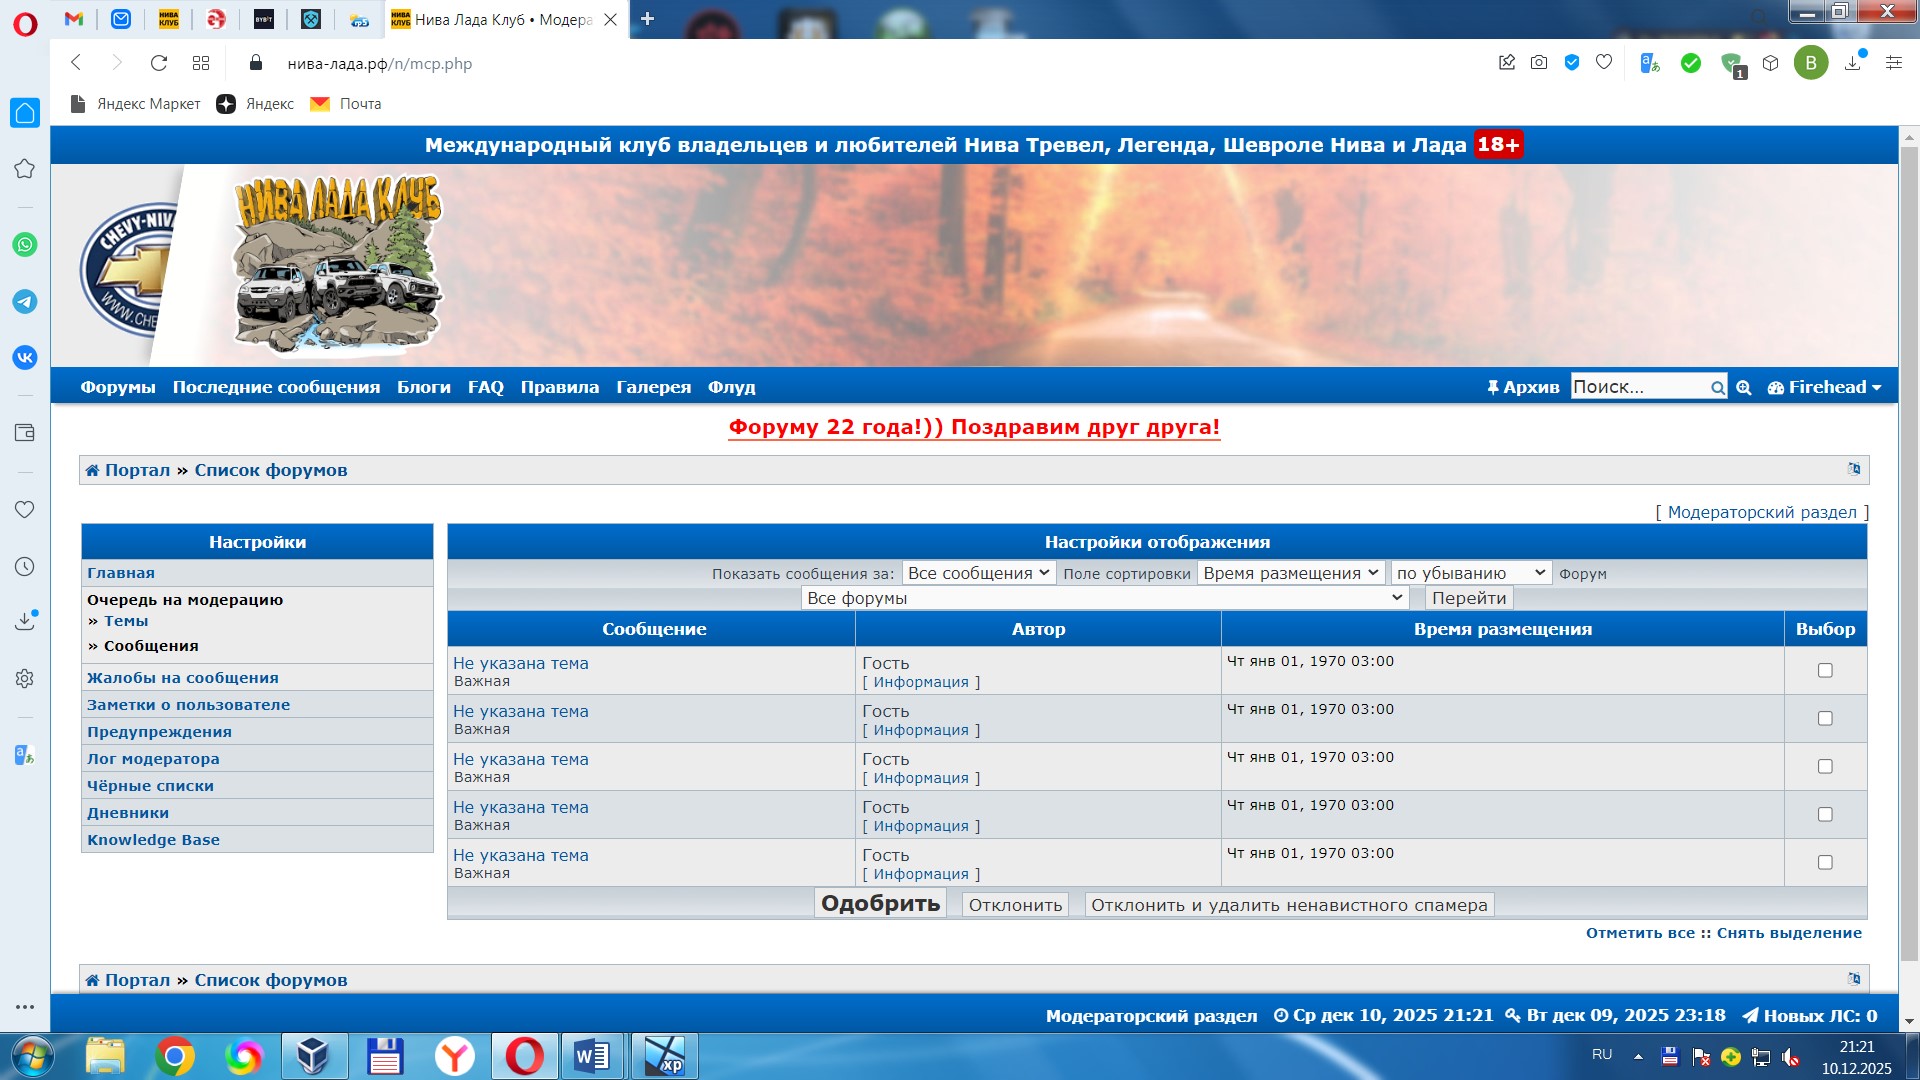Click advanced search icon beside search box

1744,388
